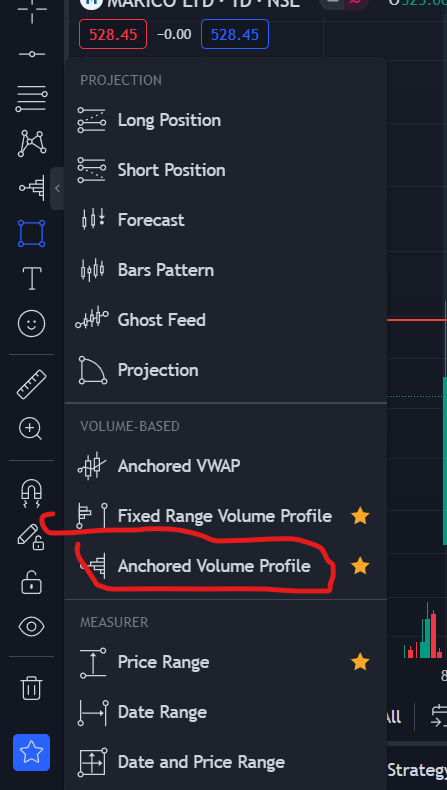
Task: Hide all drawings with eye icon
Action: pyautogui.click(x=32, y=627)
